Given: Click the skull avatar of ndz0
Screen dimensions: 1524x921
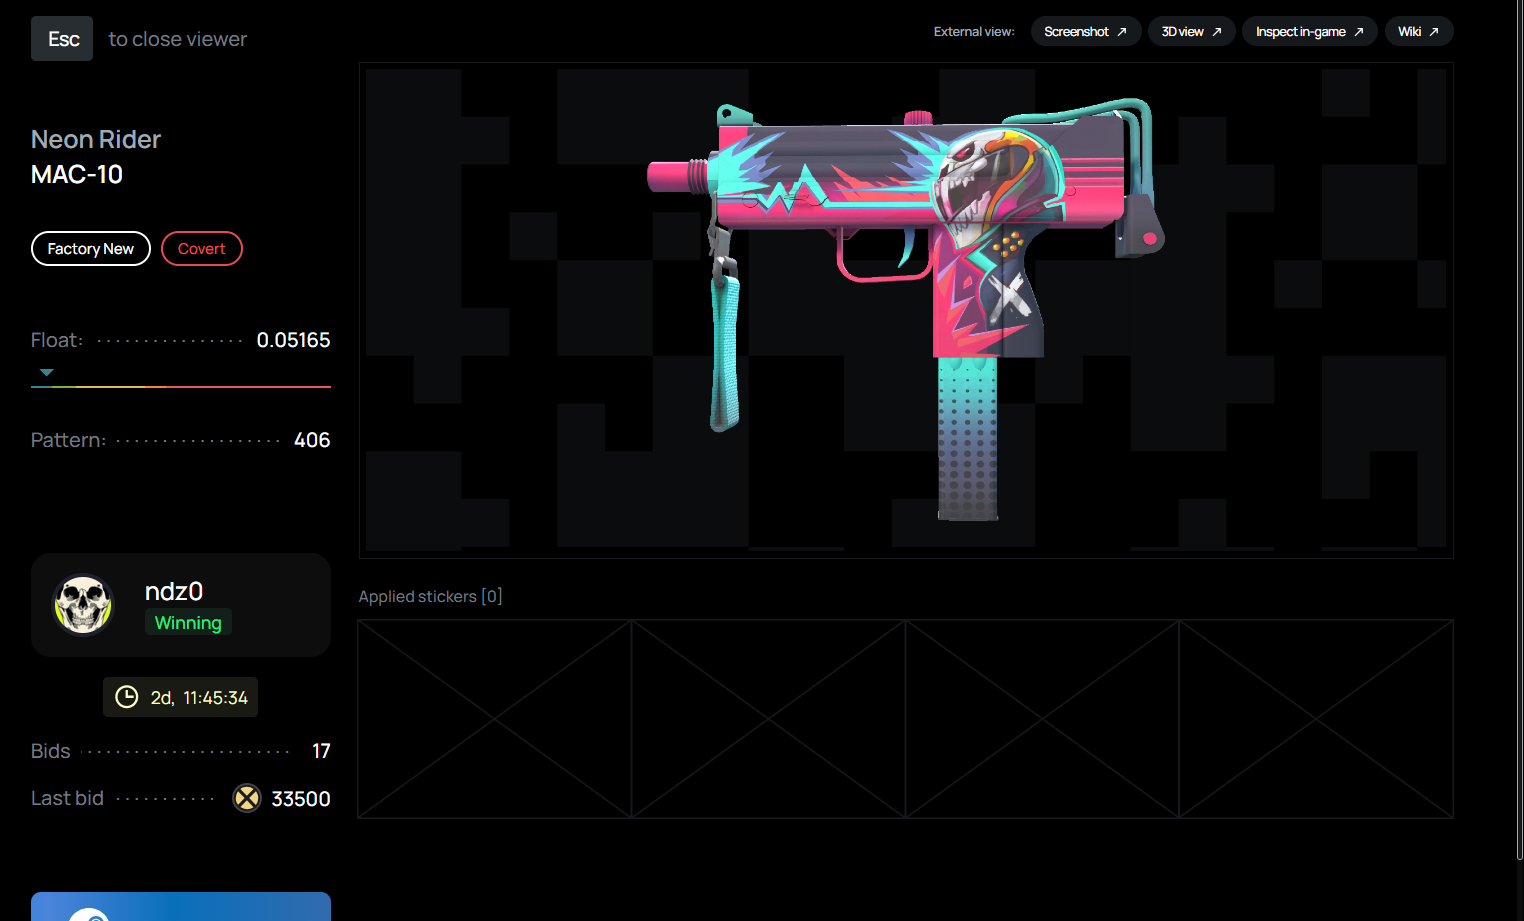Looking at the screenshot, I should [83, 604].
